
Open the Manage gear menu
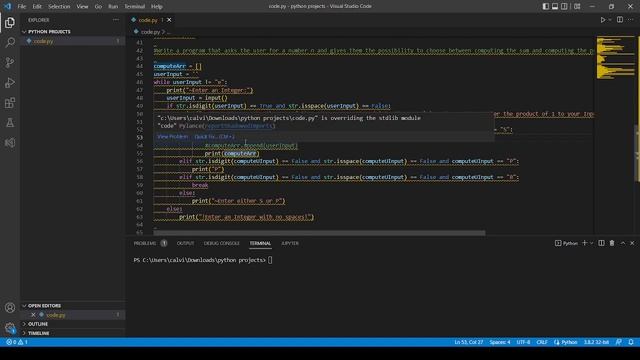10,327
